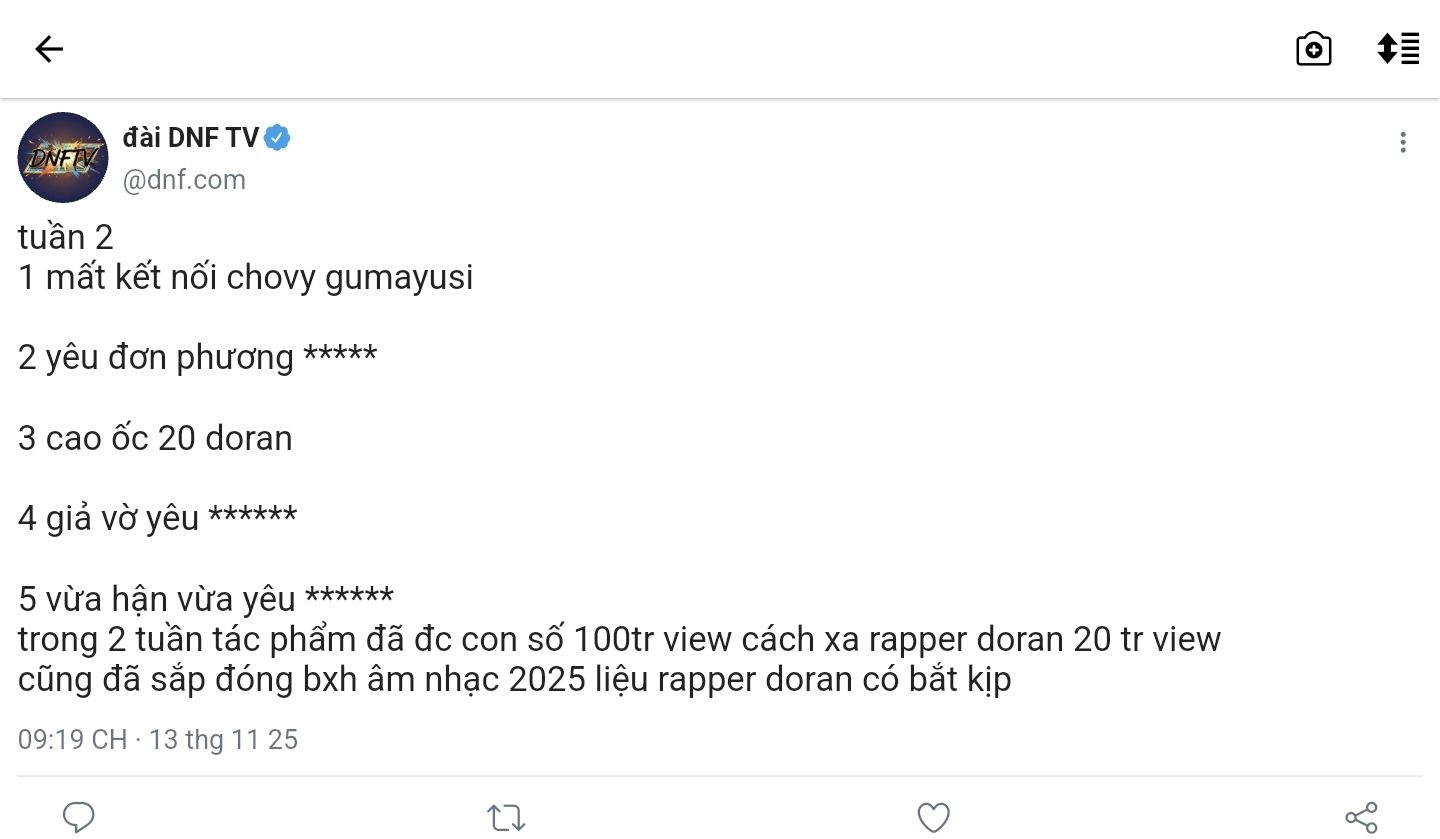Open the @dnf.com handle
The image size is (1440, 839).
tap(184, 180)
